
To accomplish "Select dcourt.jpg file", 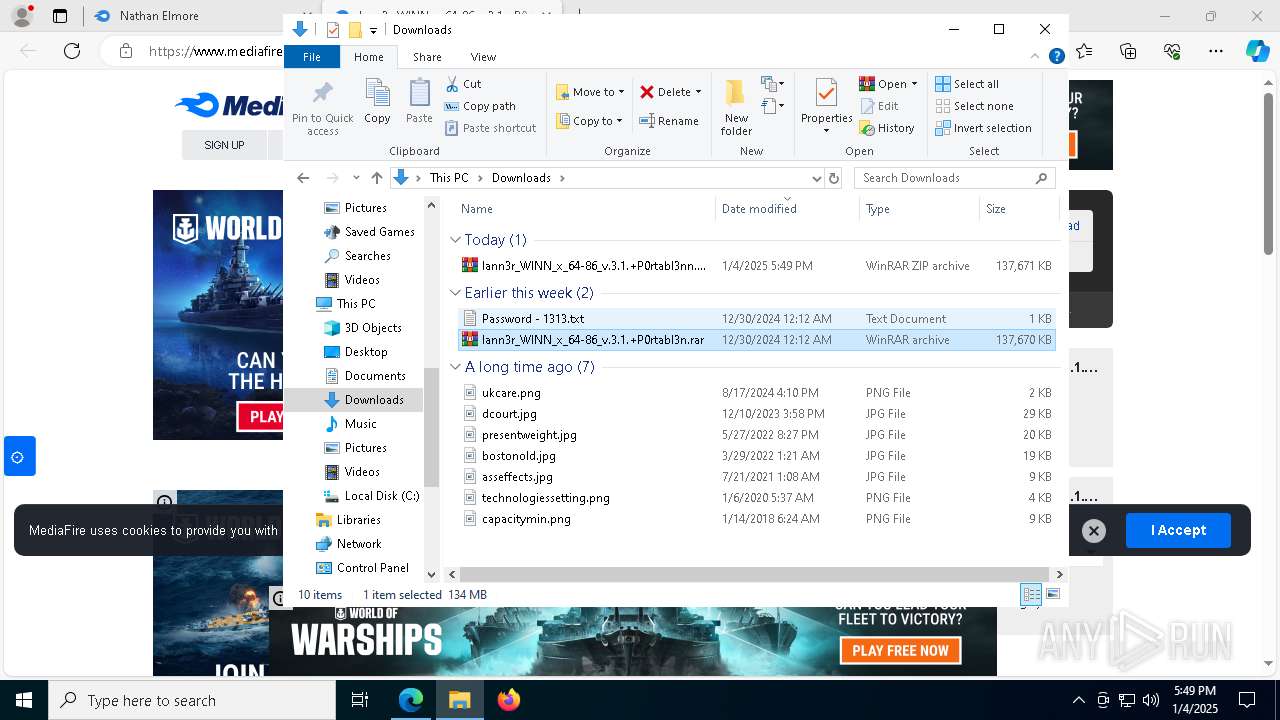I will coord(756,414).
